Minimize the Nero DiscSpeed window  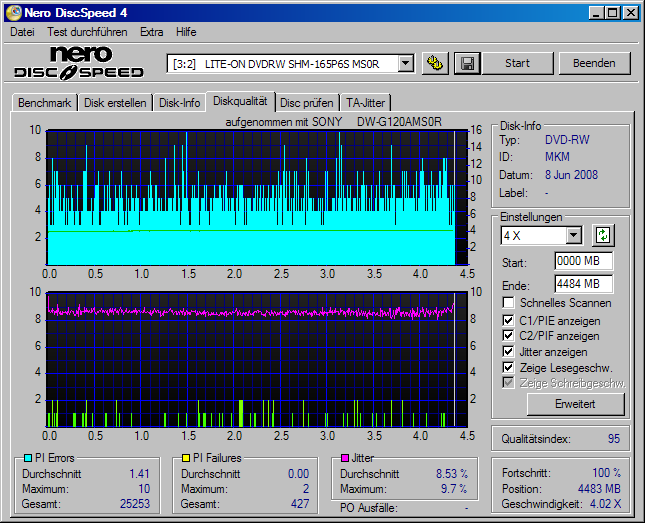click(x=596, y=13)
